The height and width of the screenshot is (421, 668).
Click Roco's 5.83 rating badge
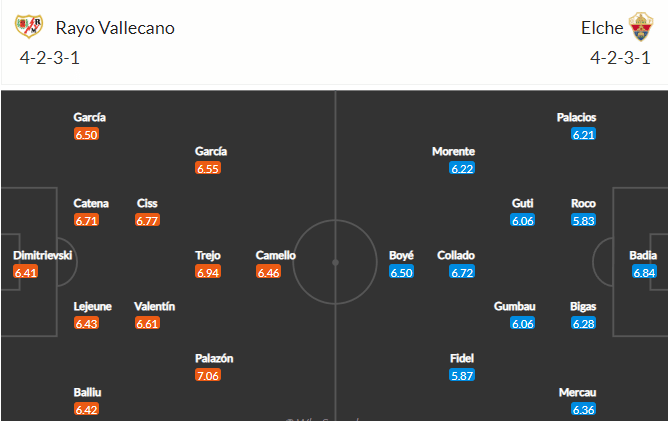coord(583,220)
